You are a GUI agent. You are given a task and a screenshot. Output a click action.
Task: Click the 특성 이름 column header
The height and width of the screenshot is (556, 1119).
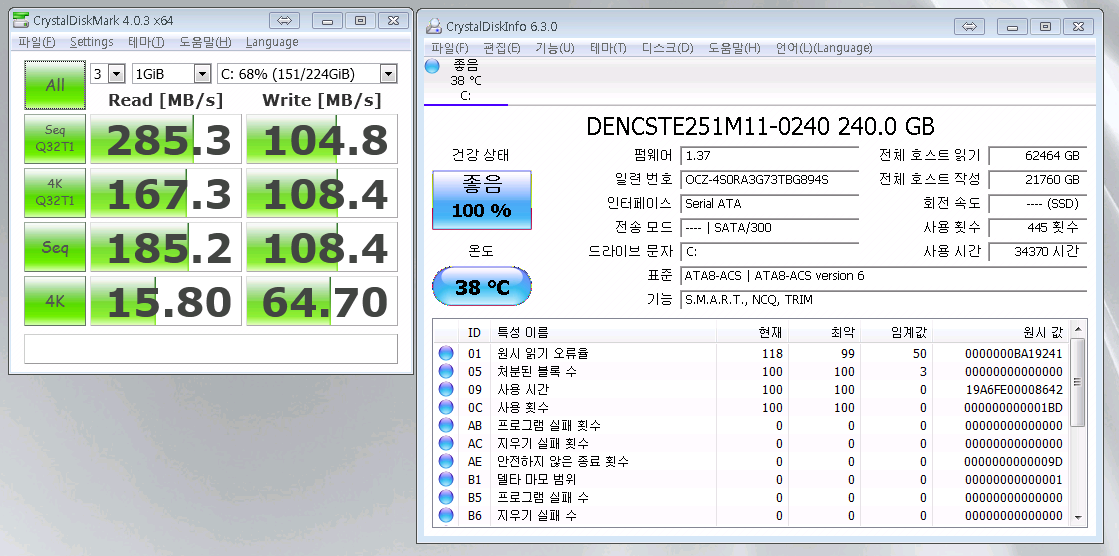tap(603, 333)
